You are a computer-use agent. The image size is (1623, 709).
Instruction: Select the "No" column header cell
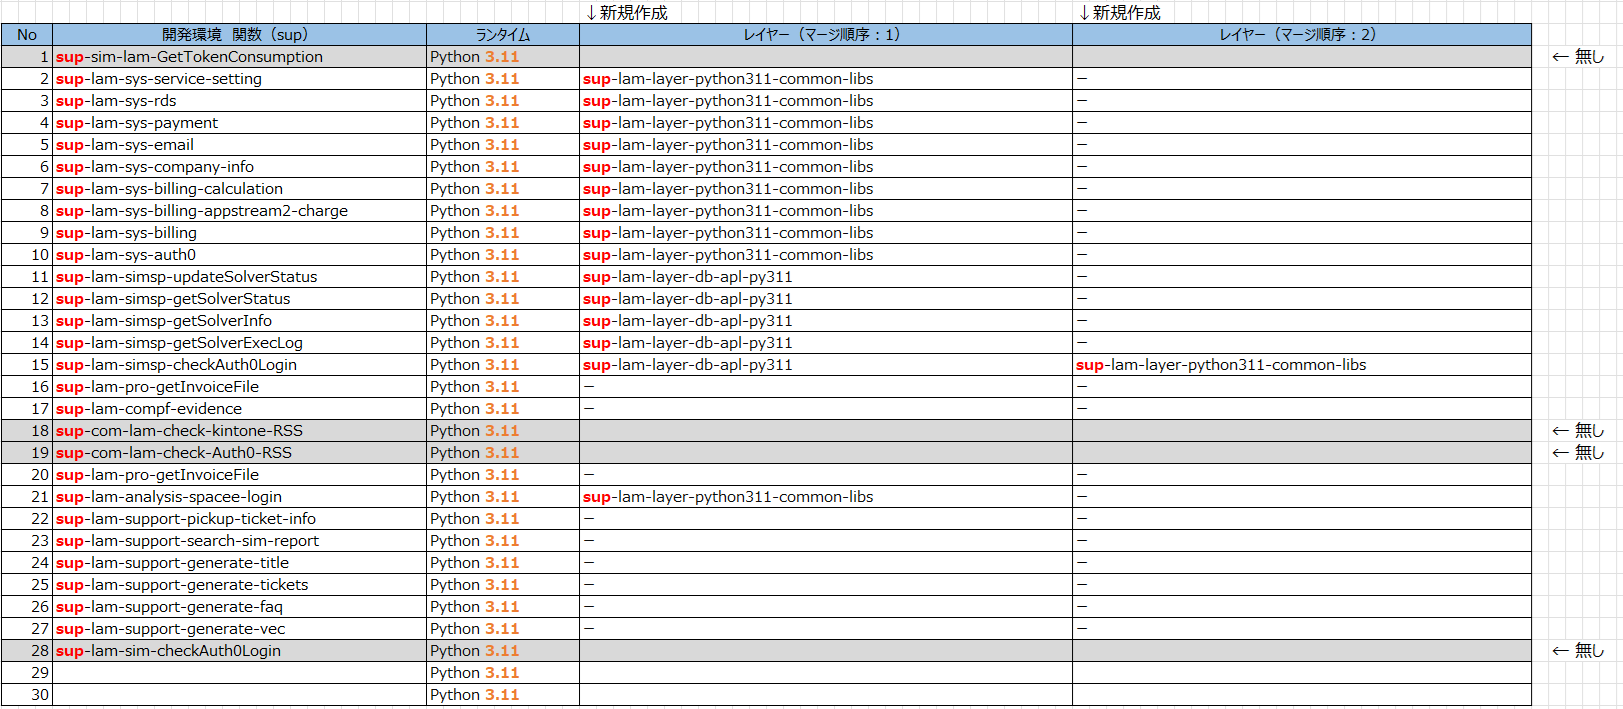(x=27, y=35)
